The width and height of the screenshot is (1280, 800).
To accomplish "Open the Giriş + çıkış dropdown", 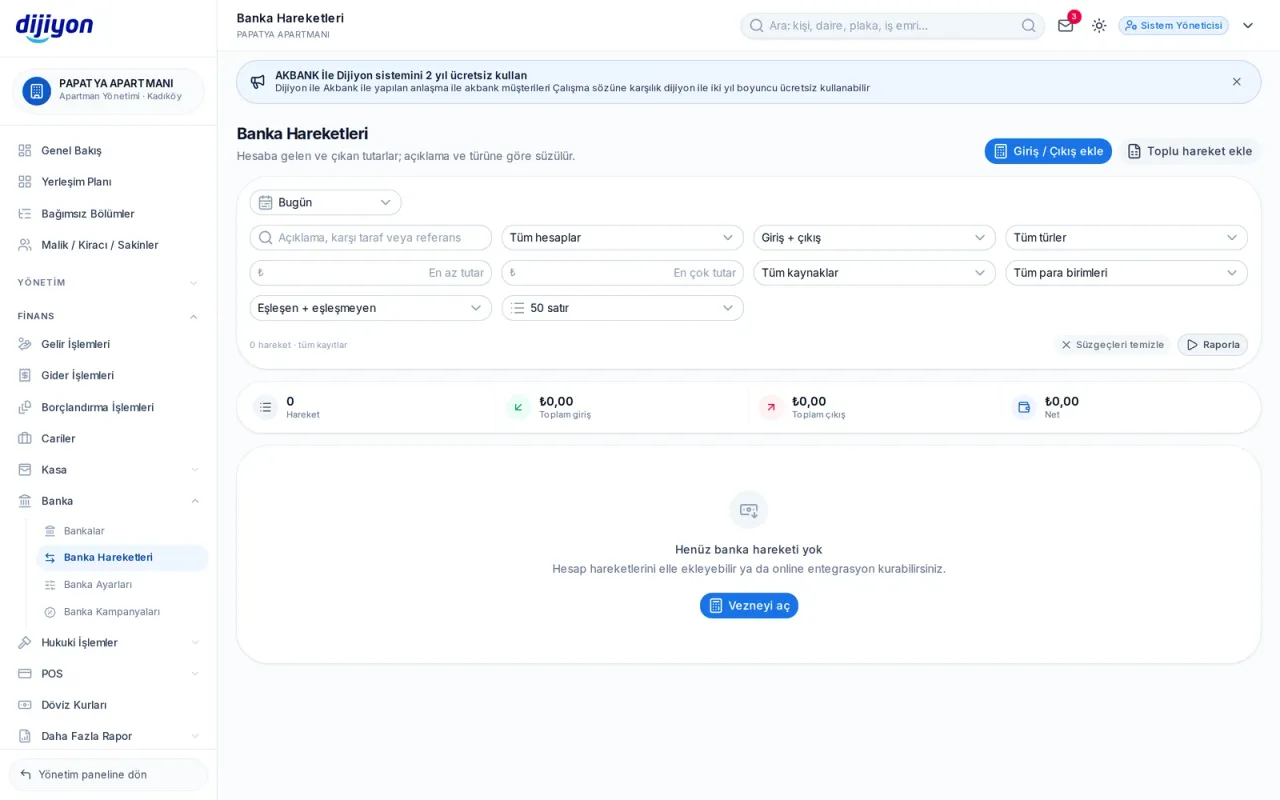I will click(x=874, y=237).
